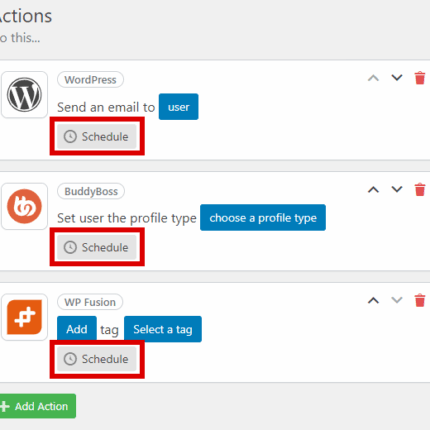Screen dimensions: 430x430
Task: Open the 'Select a tag' selector
Action: [x=163, y=329]
